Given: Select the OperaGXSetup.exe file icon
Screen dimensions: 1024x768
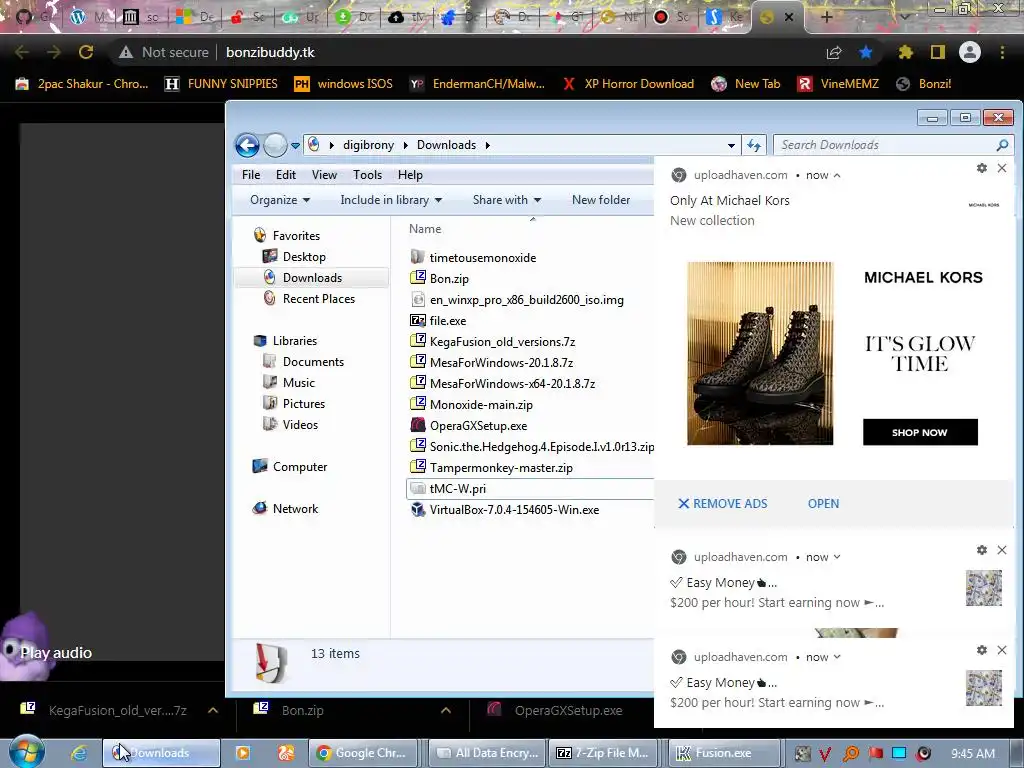Looking at the screenshot, I should pyautogui.click(x=418, y=425).
